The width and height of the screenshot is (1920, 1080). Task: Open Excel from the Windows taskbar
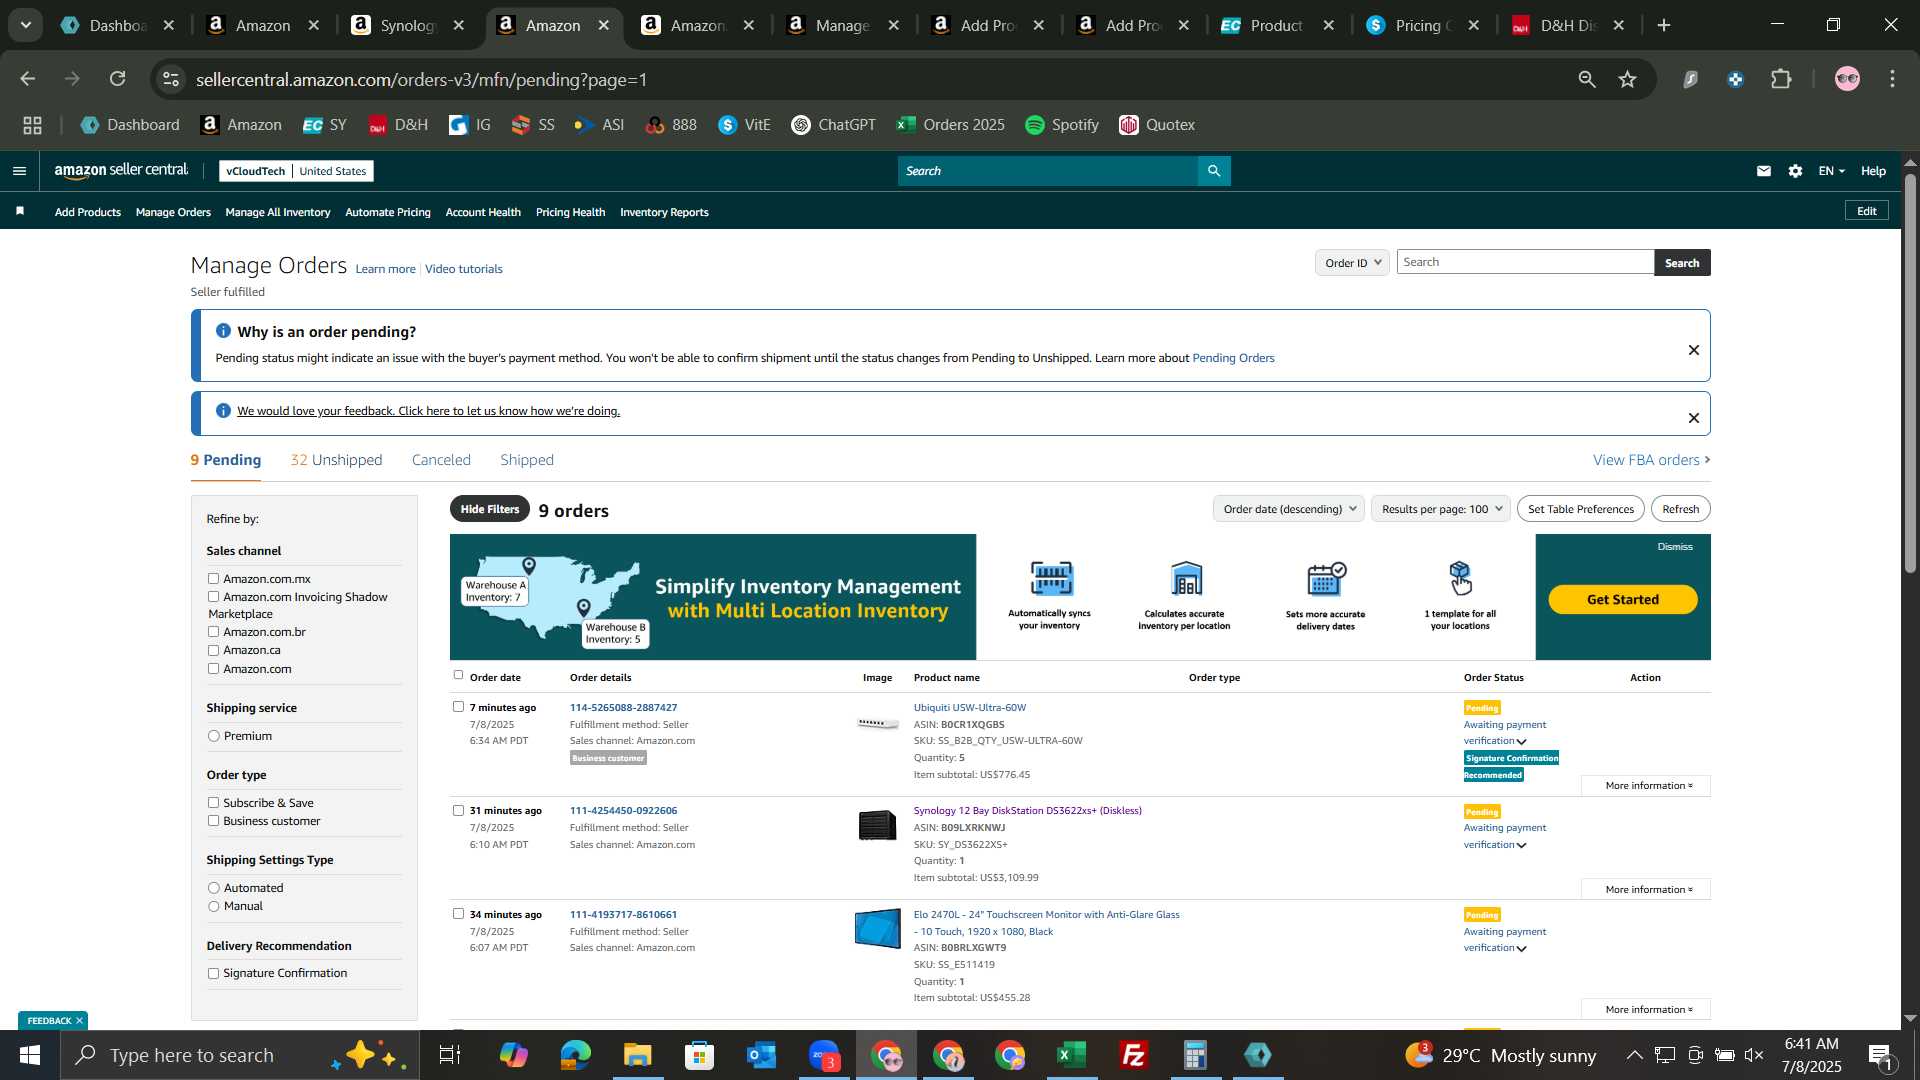click(1072, 1055)
